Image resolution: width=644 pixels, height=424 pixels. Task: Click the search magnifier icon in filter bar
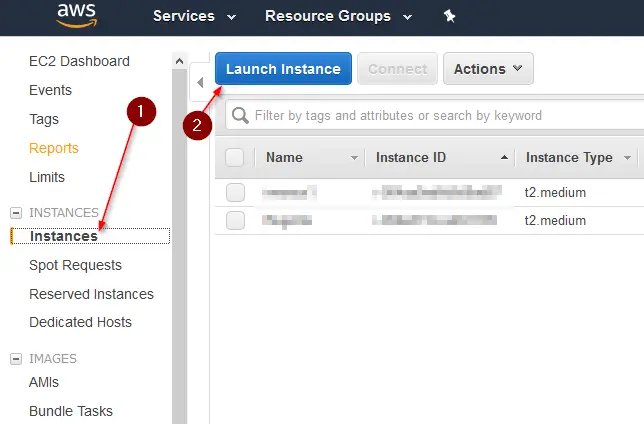pos(240,115)
